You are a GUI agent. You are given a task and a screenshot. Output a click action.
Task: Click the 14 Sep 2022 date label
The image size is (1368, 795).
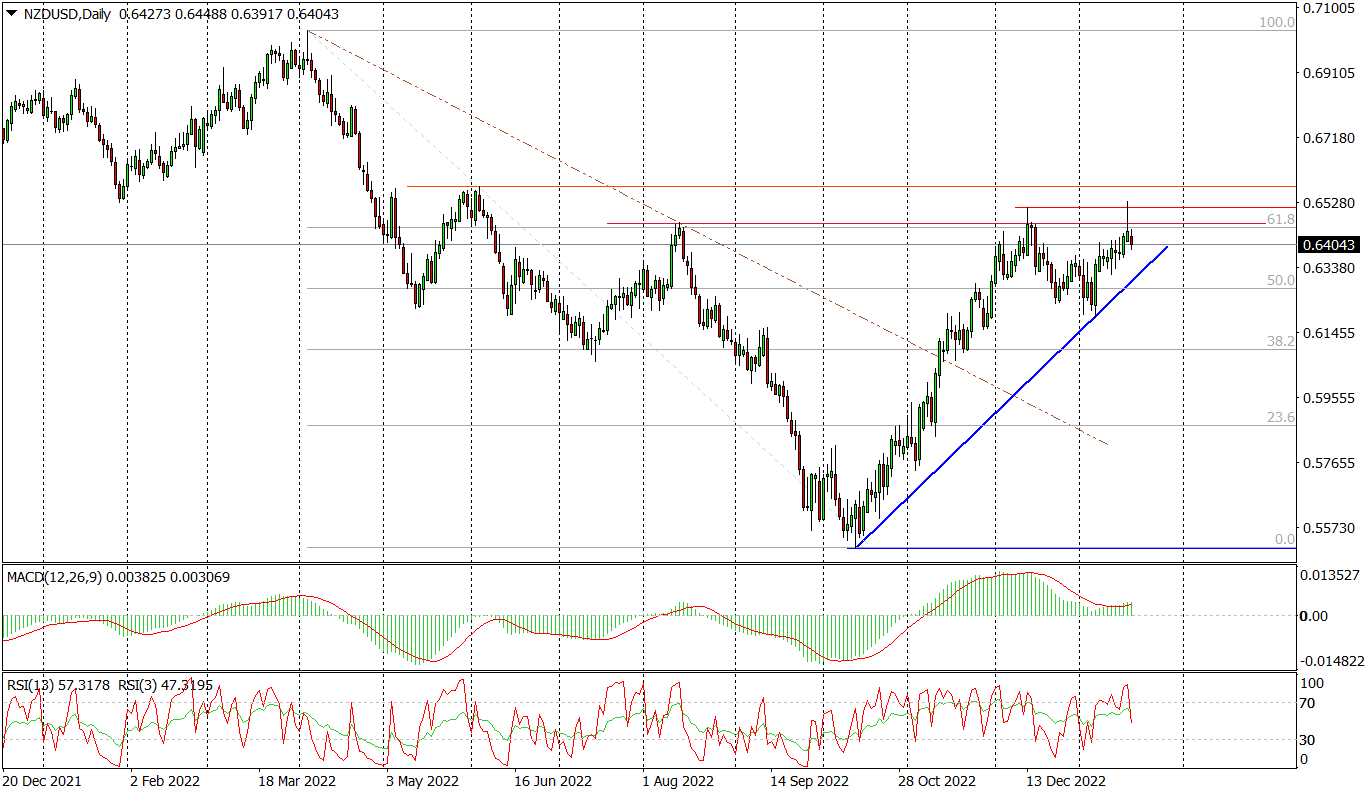tap(810, 780)
